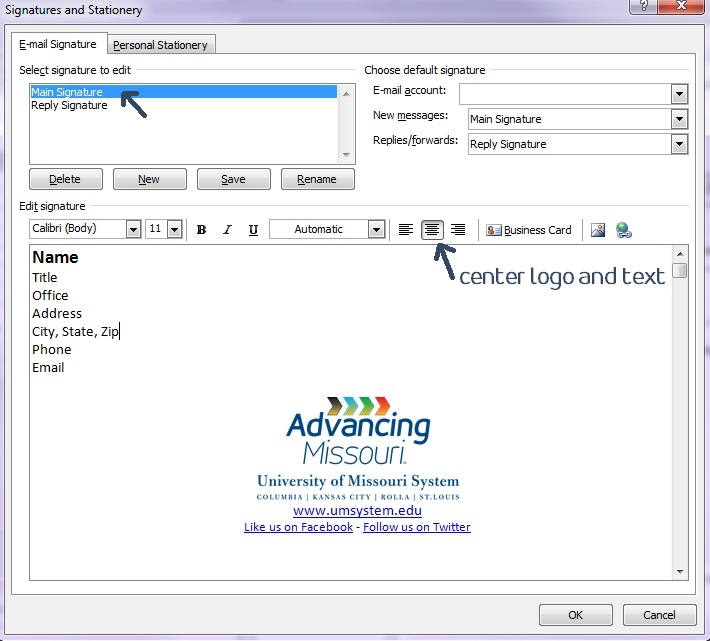Viewport: 710px width, 641px height.
Task: Rename the selected signature
Action: 317,179
